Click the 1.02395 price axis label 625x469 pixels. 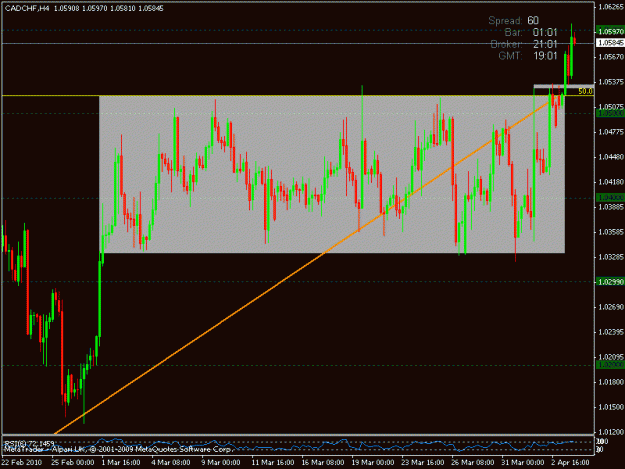(611, 332)
